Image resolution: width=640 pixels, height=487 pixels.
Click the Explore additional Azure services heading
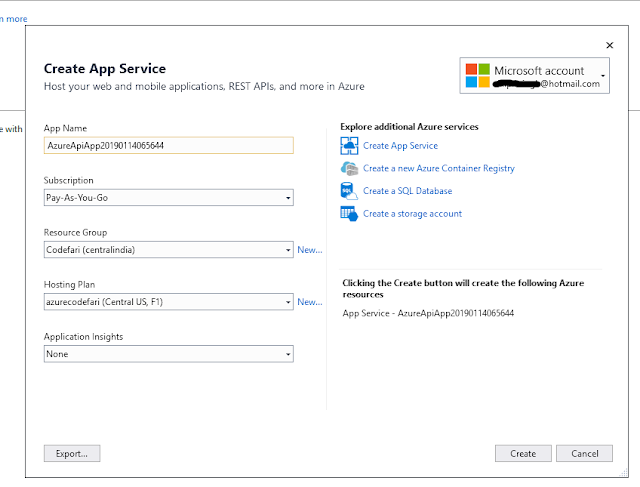click(x=409, y=127)
